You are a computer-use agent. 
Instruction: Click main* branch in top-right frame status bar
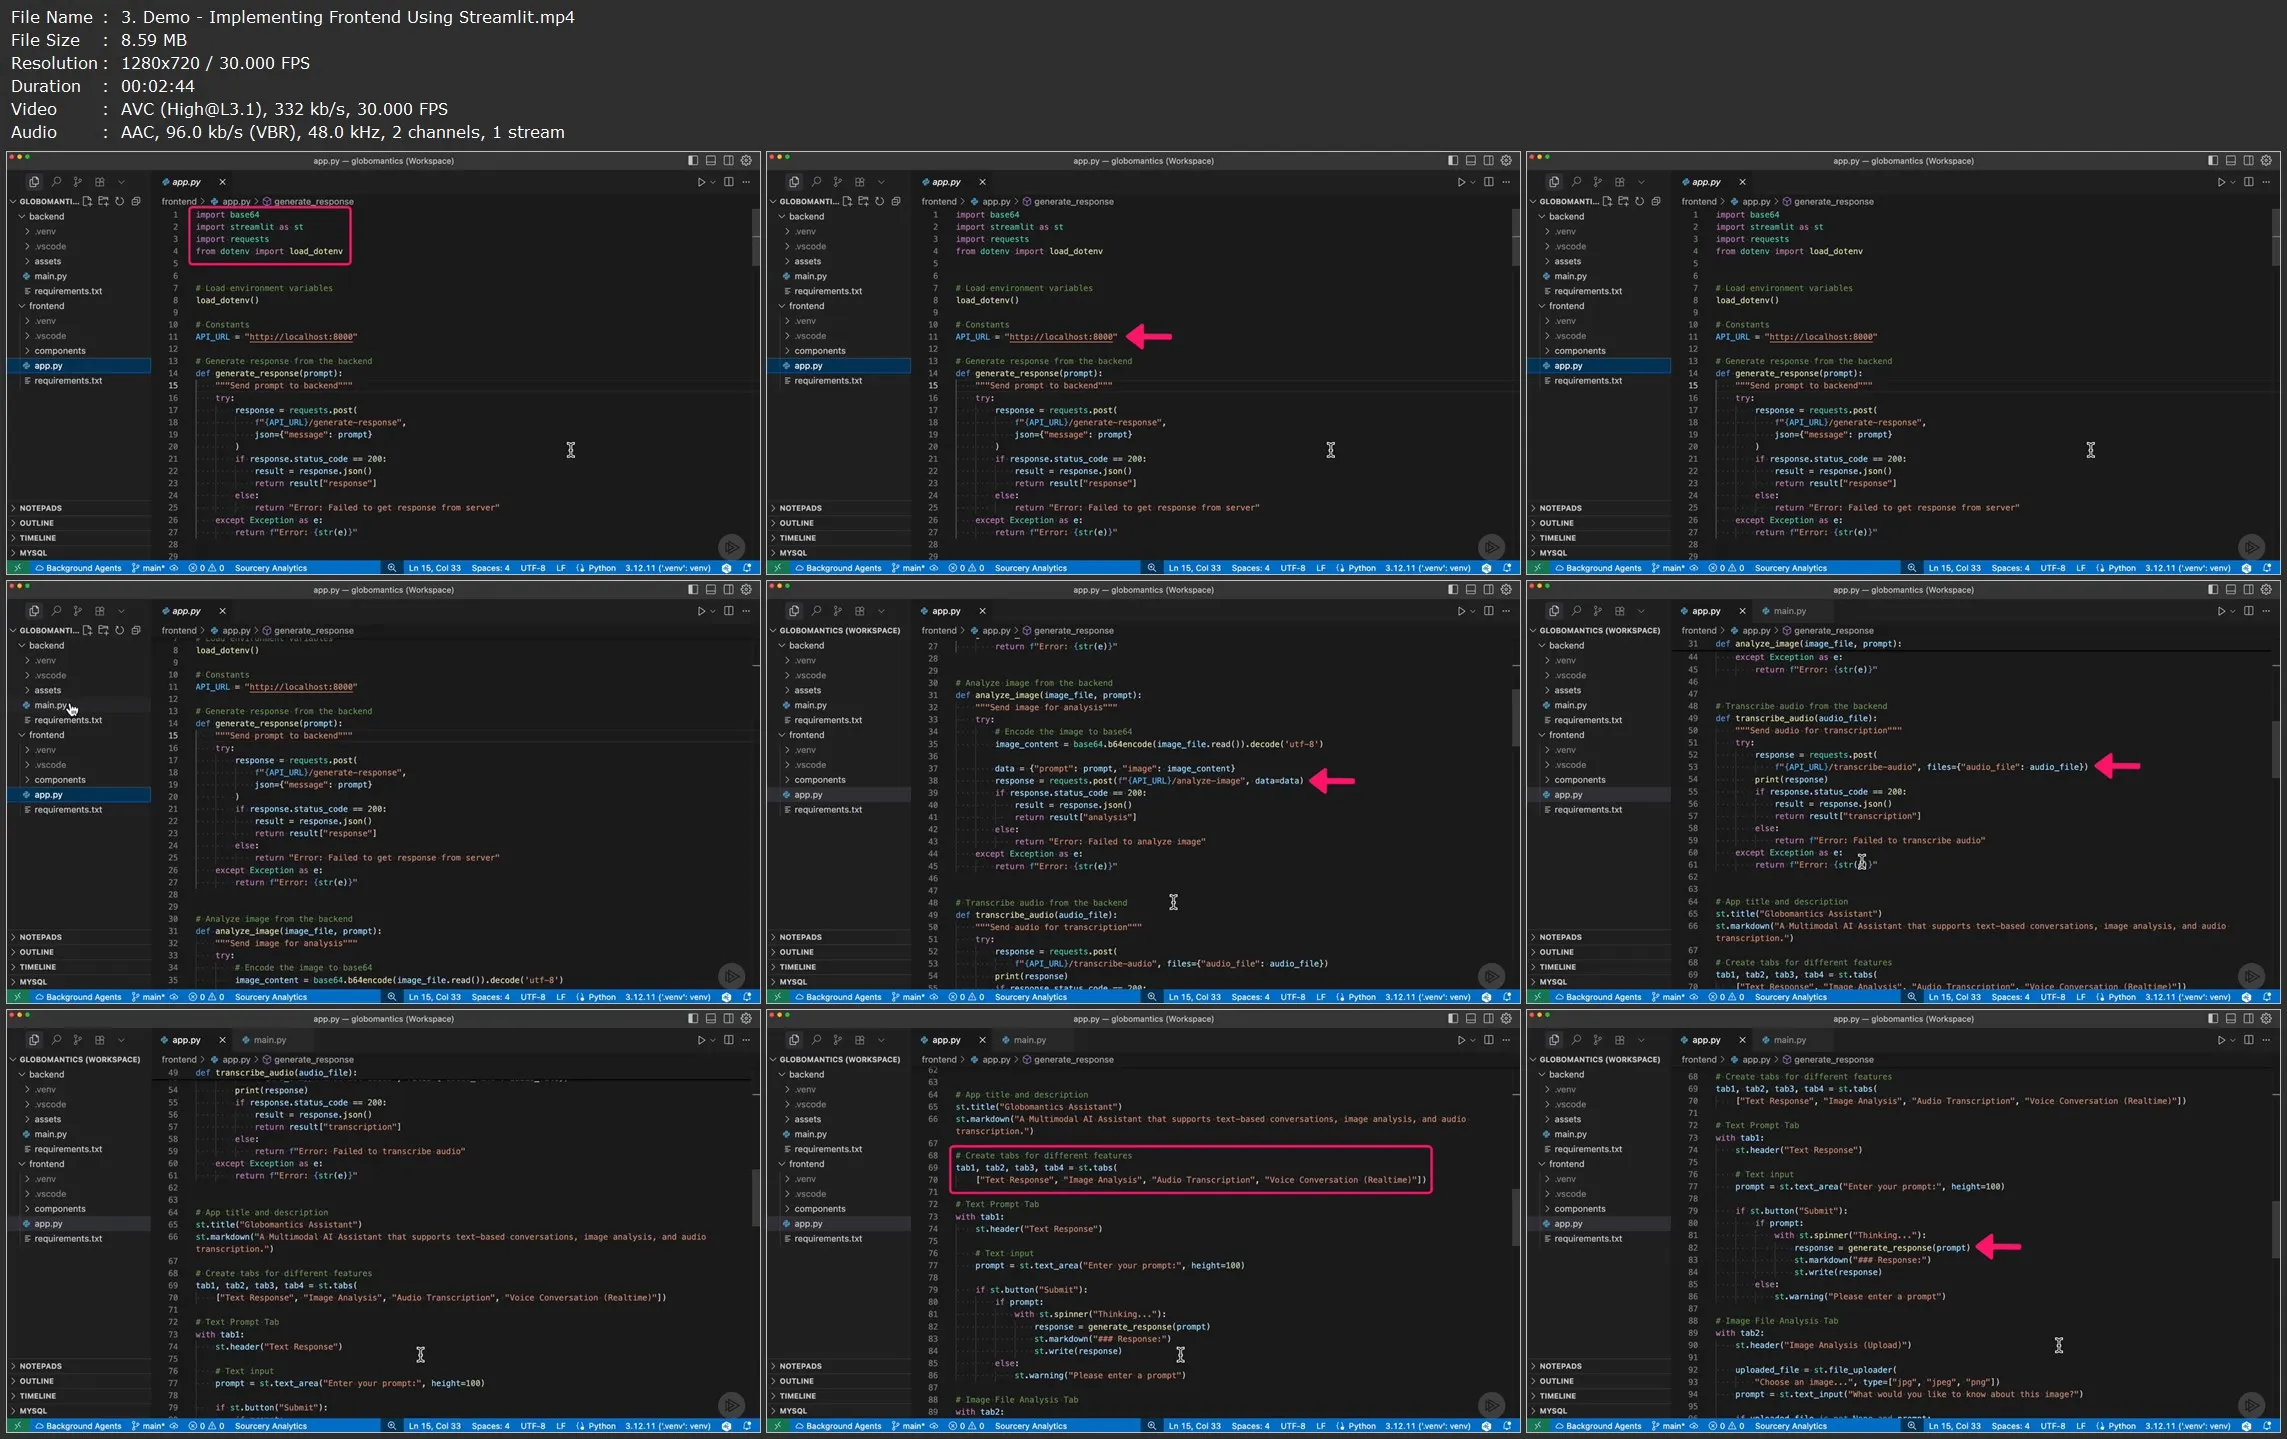coord(1669,568)
